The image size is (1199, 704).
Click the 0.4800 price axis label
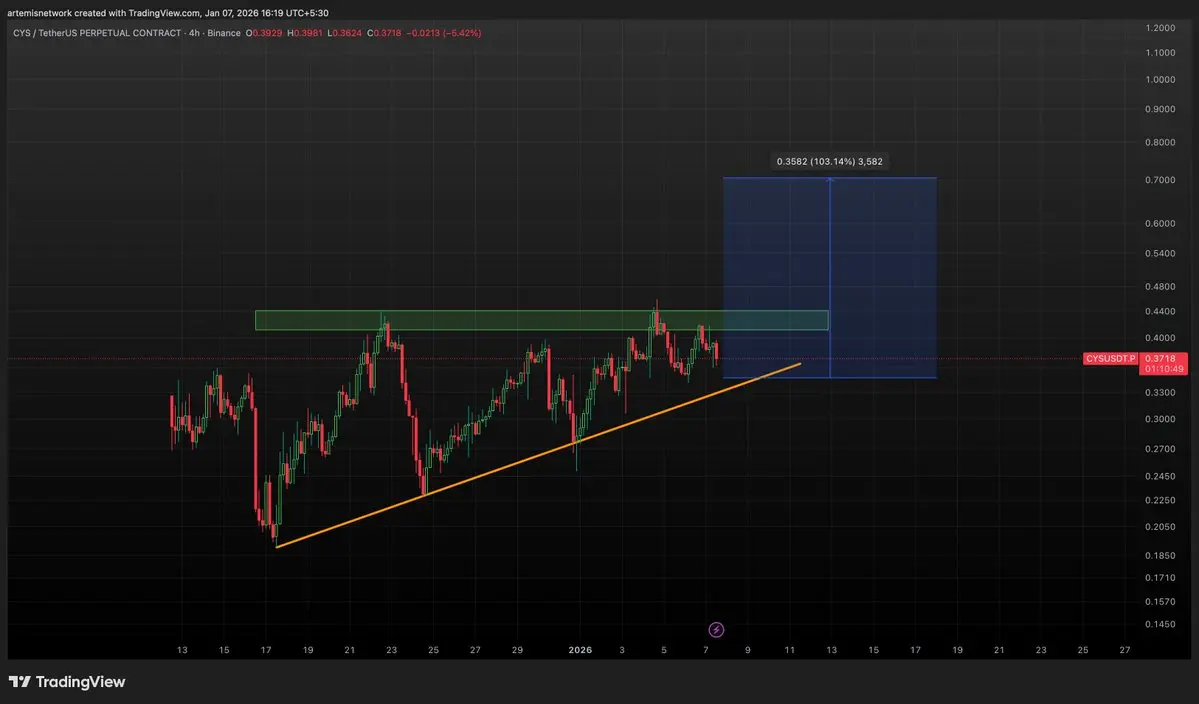point(1160,287)
